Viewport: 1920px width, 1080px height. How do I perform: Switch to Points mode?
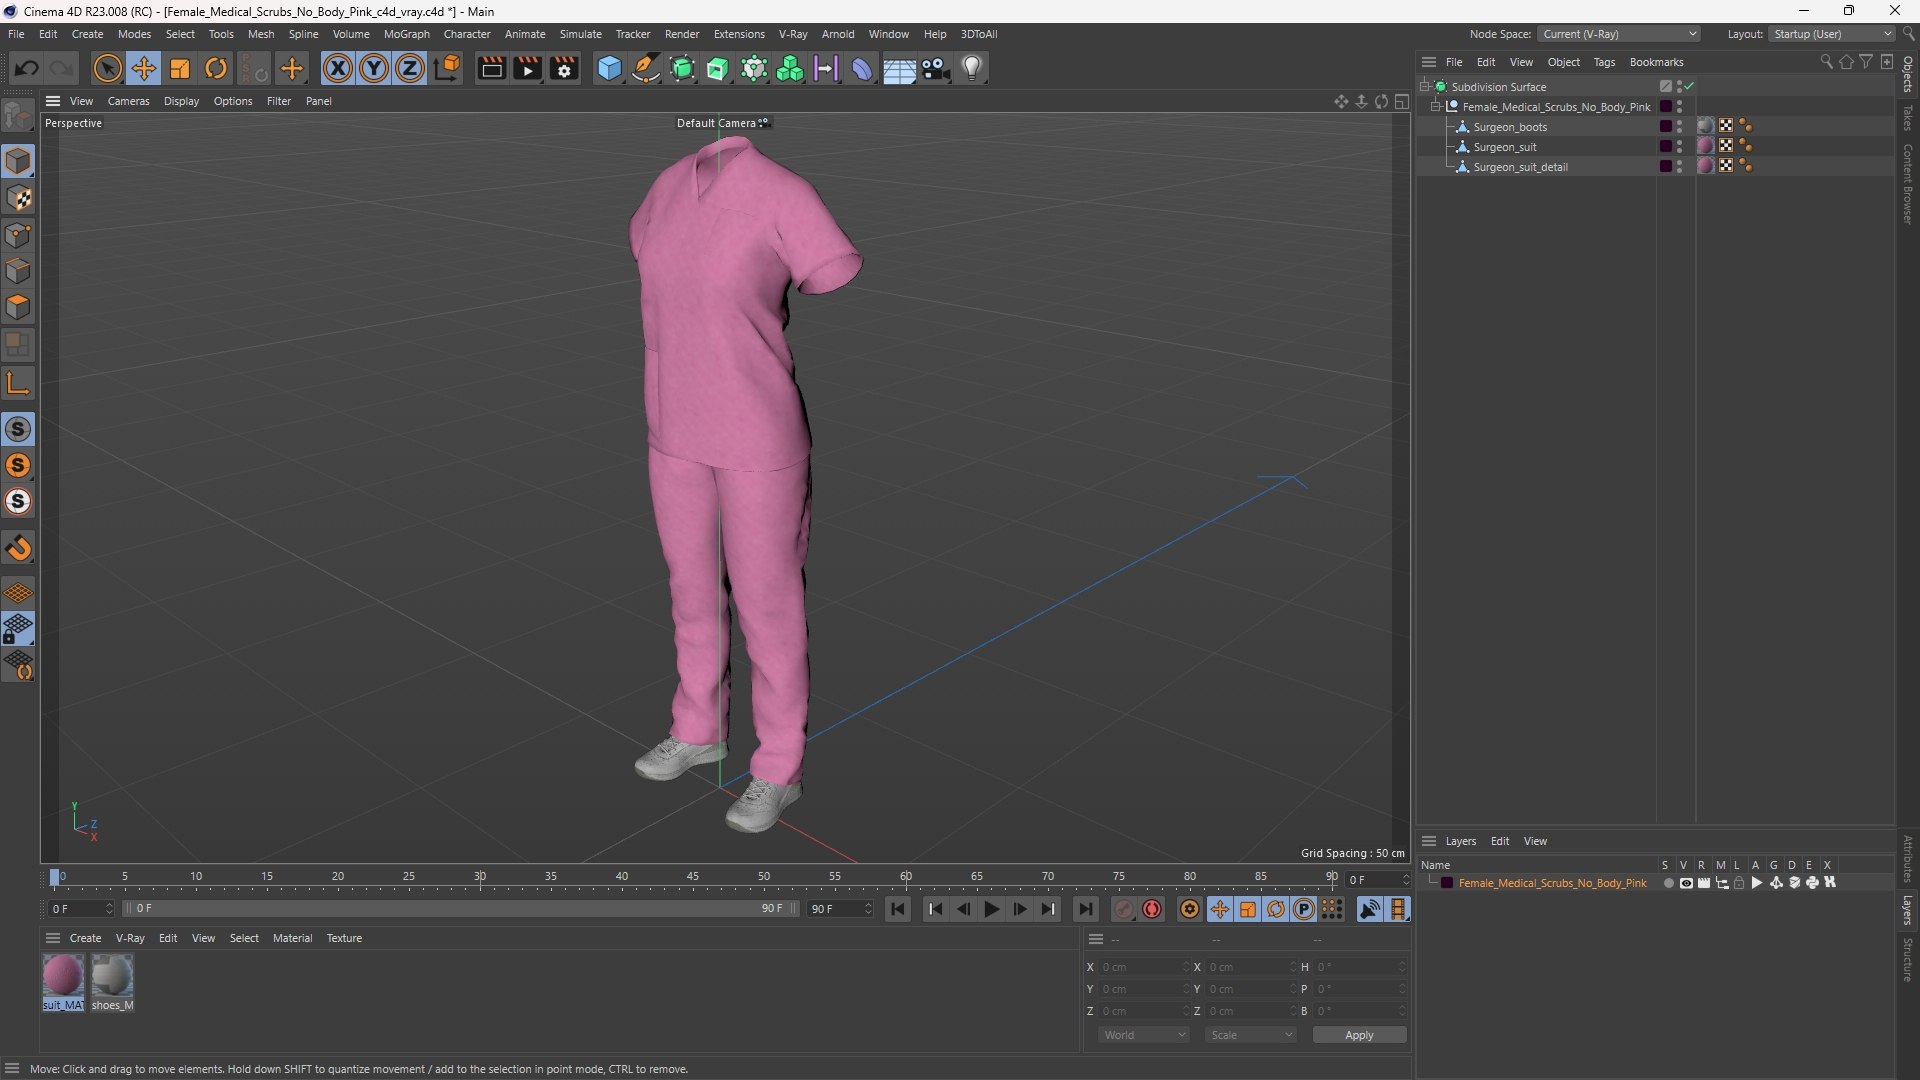click(18, 235)
